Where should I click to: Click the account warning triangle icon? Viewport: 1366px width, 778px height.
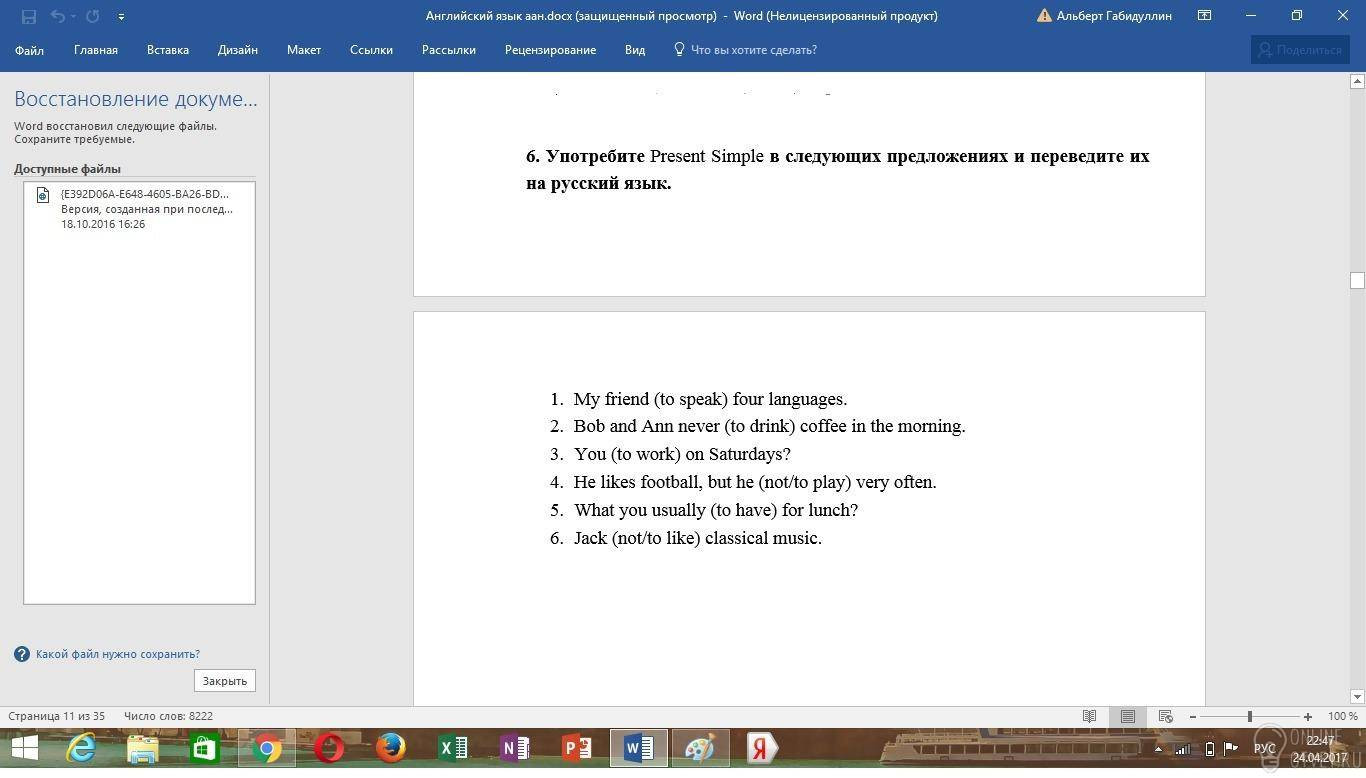(1045, 16)
